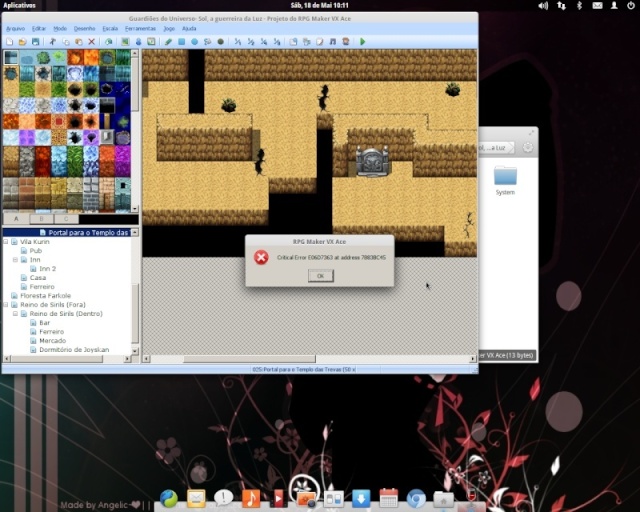Click the Cut toolbar icon
This screenshot has height=512, width=640.
(x=53, y=42)
